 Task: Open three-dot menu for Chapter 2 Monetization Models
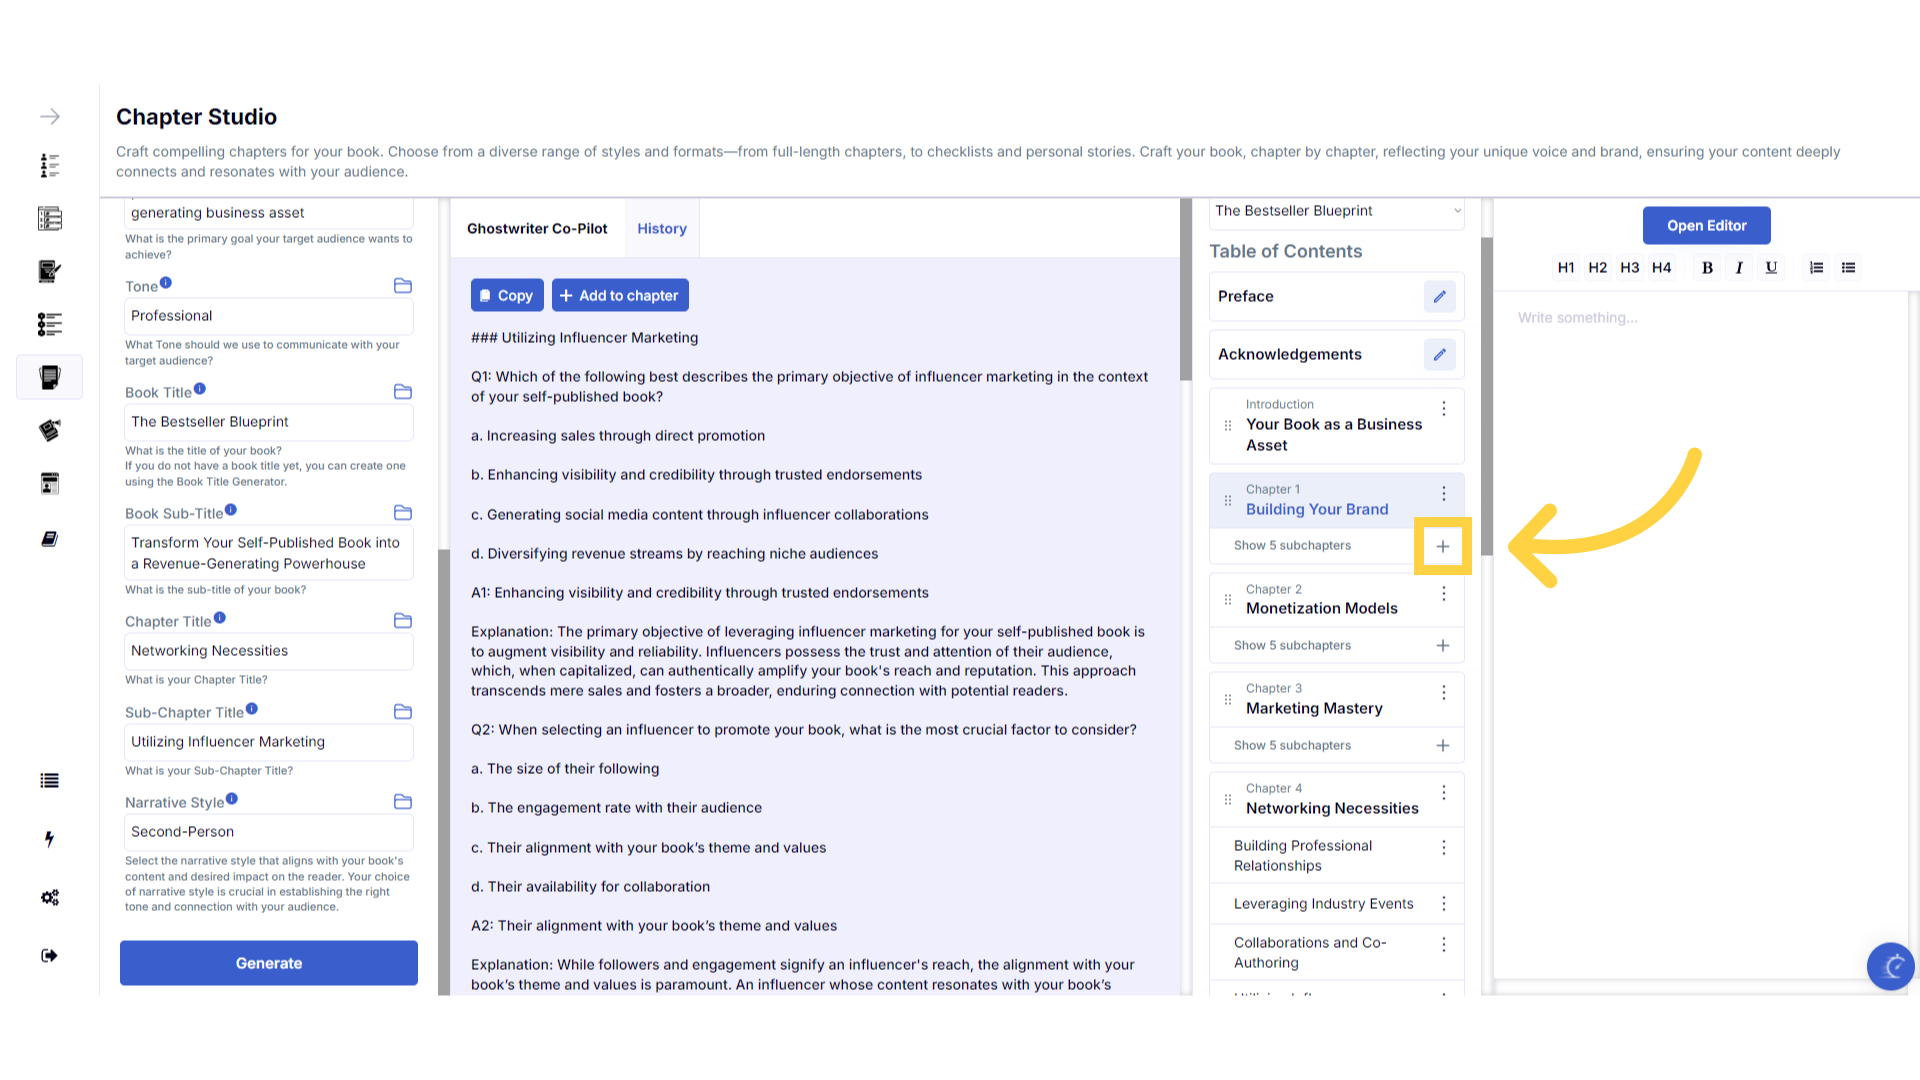1443,594
